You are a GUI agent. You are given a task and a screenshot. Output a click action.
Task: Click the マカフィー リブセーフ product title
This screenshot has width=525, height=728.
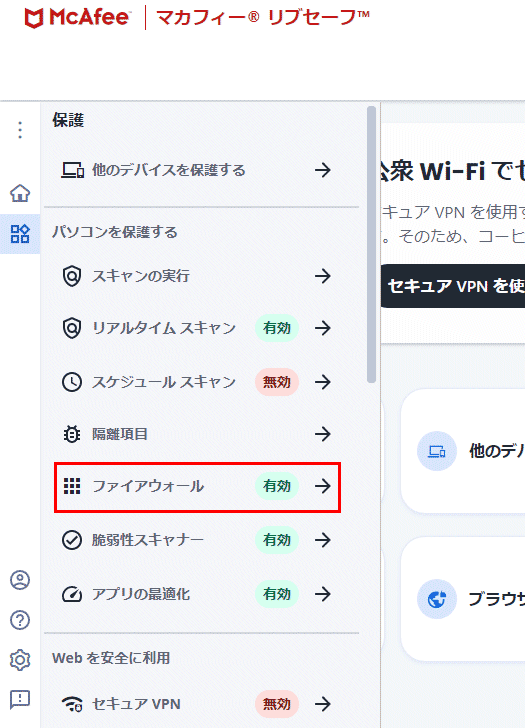point(263,18)
